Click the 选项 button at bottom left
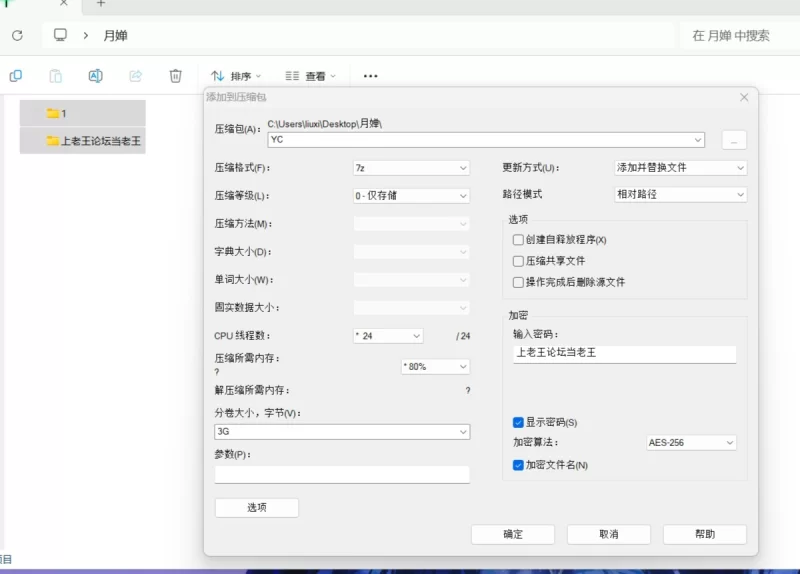The image size is (800, 574). coord(257,508)
